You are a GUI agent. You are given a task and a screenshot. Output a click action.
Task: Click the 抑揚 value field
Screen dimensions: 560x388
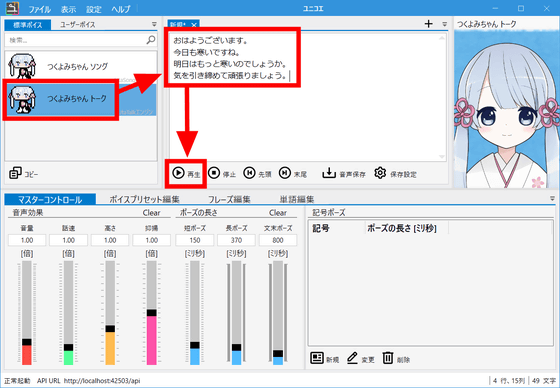click(151, 240)
